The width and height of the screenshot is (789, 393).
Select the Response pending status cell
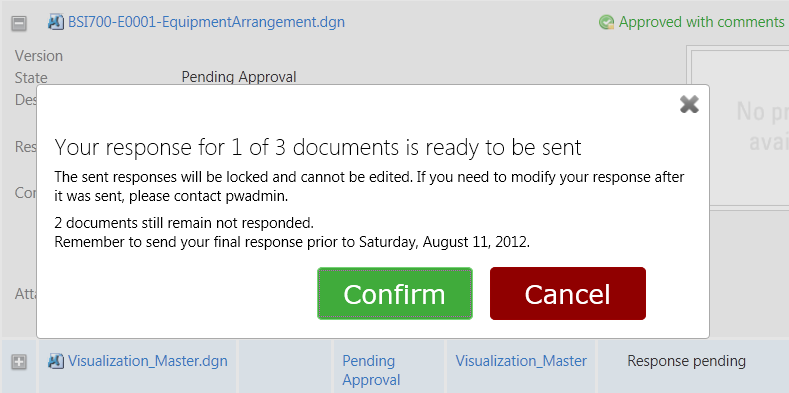tap(686, 361)
